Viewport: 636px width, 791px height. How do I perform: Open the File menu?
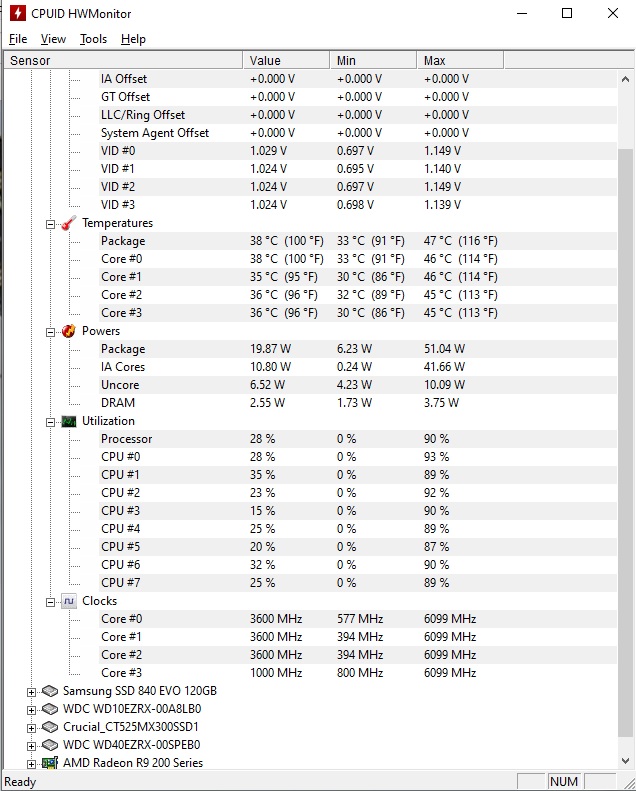click(x=18, y=39)
